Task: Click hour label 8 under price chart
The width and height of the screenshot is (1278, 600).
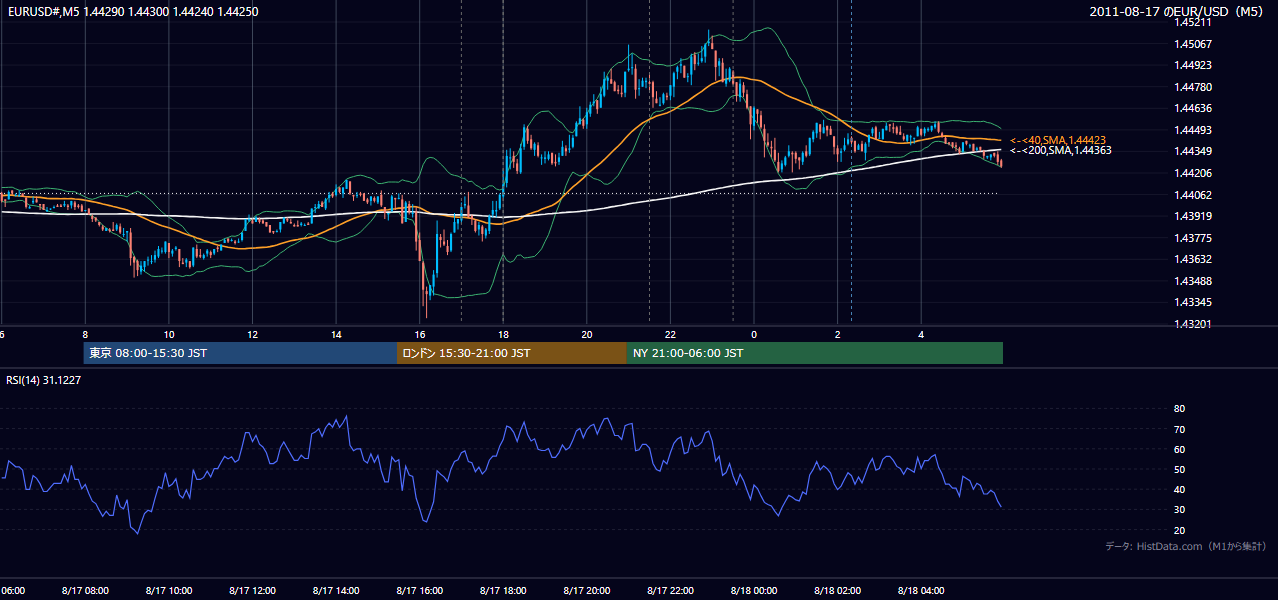Action: tap(85, 334)
